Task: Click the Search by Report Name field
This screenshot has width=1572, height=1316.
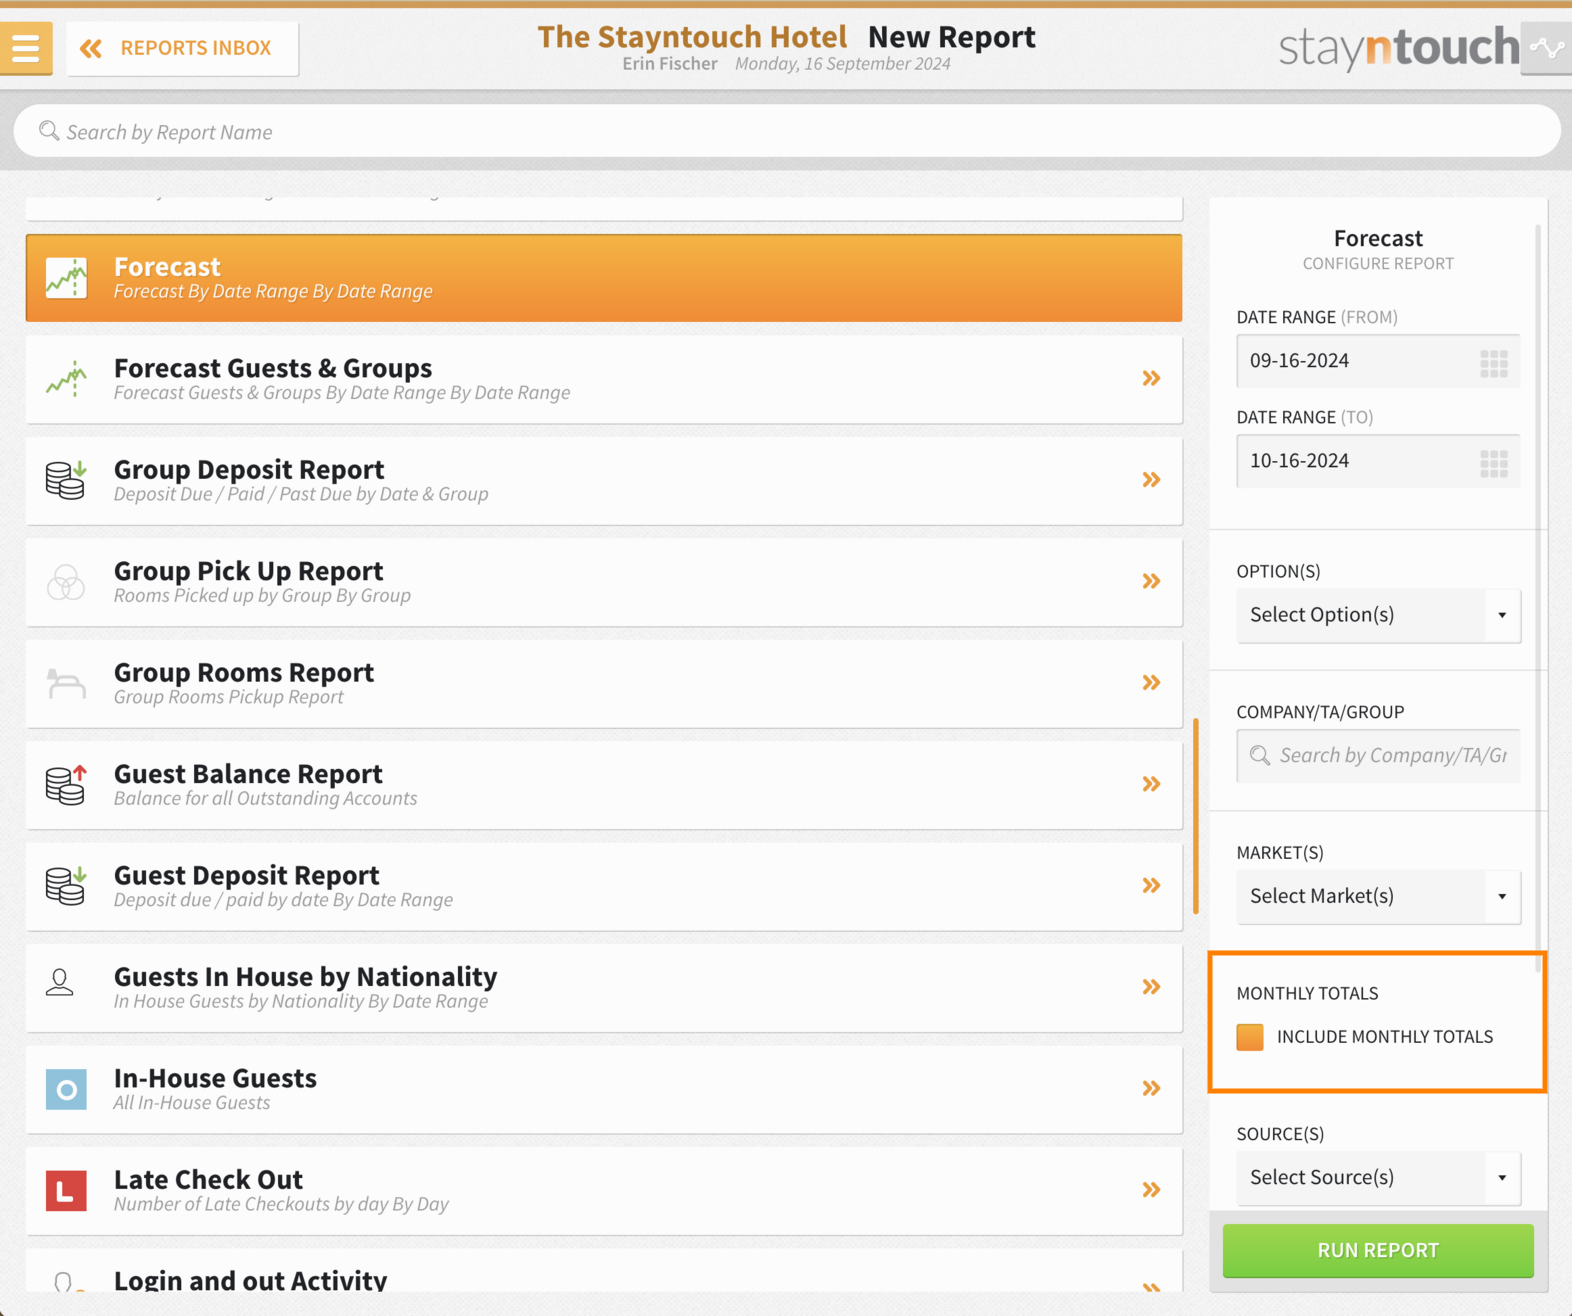Action: point(787,131)
